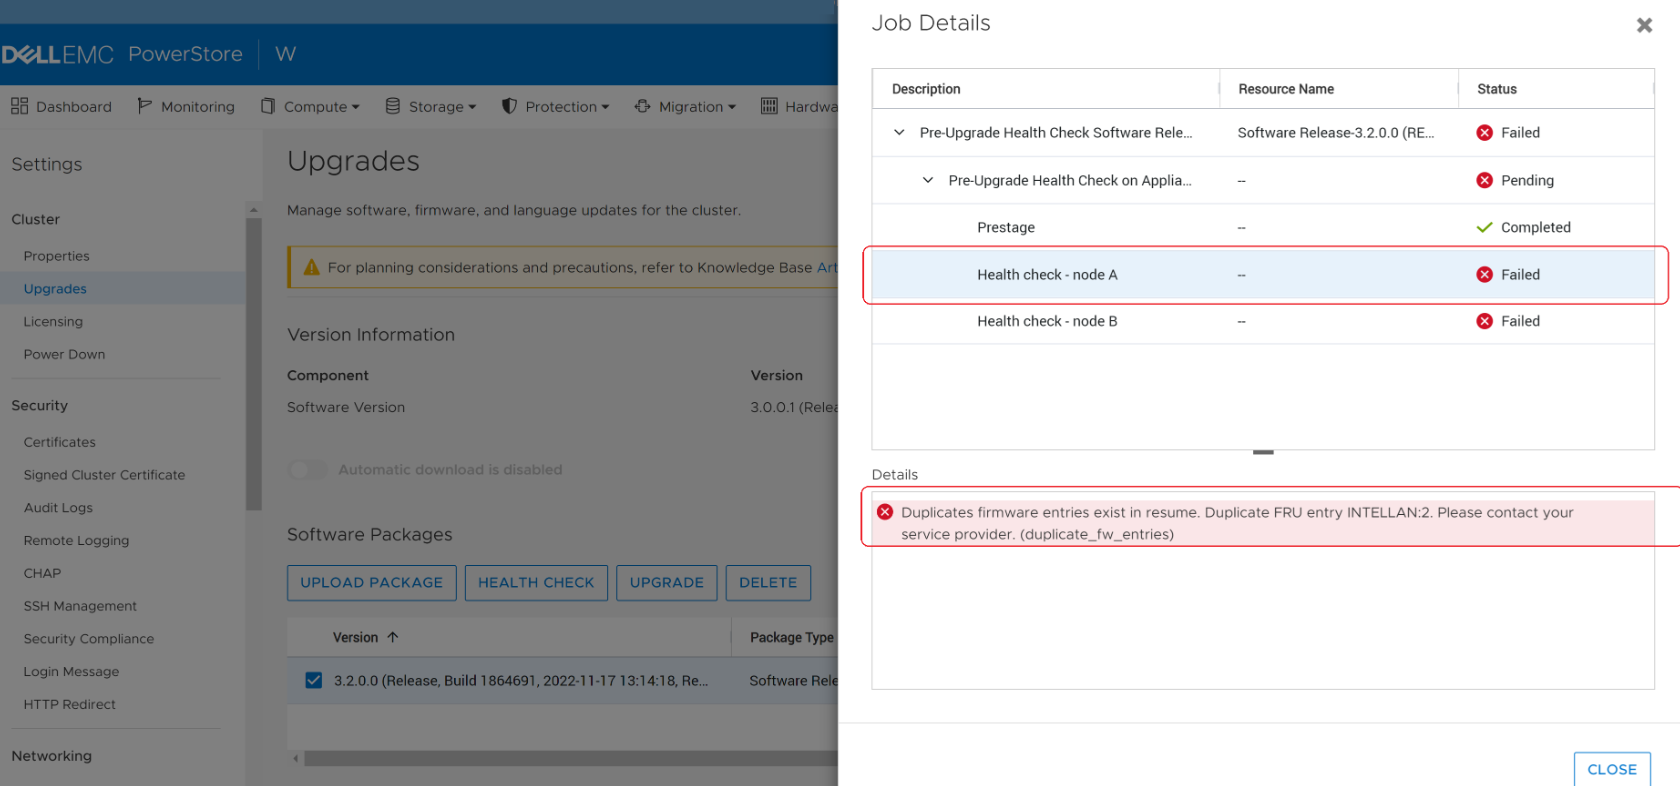
Task: Open Certificates under Security
Action: [60, 442]
